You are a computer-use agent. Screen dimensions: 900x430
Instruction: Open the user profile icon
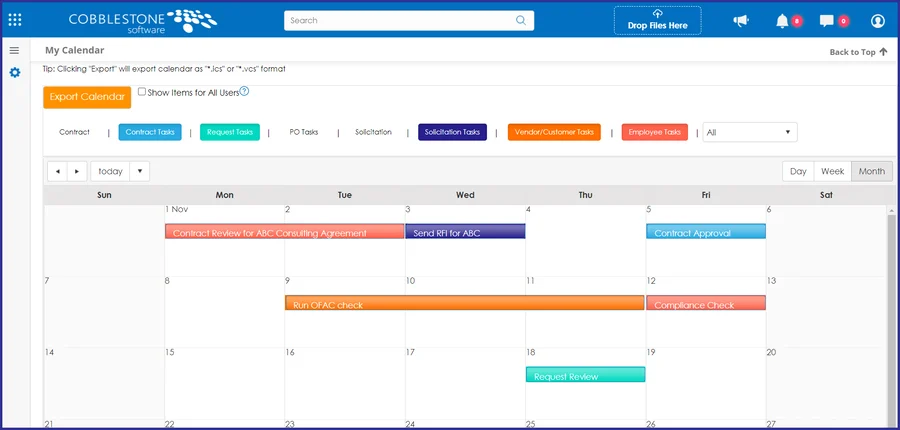point(878,21)
